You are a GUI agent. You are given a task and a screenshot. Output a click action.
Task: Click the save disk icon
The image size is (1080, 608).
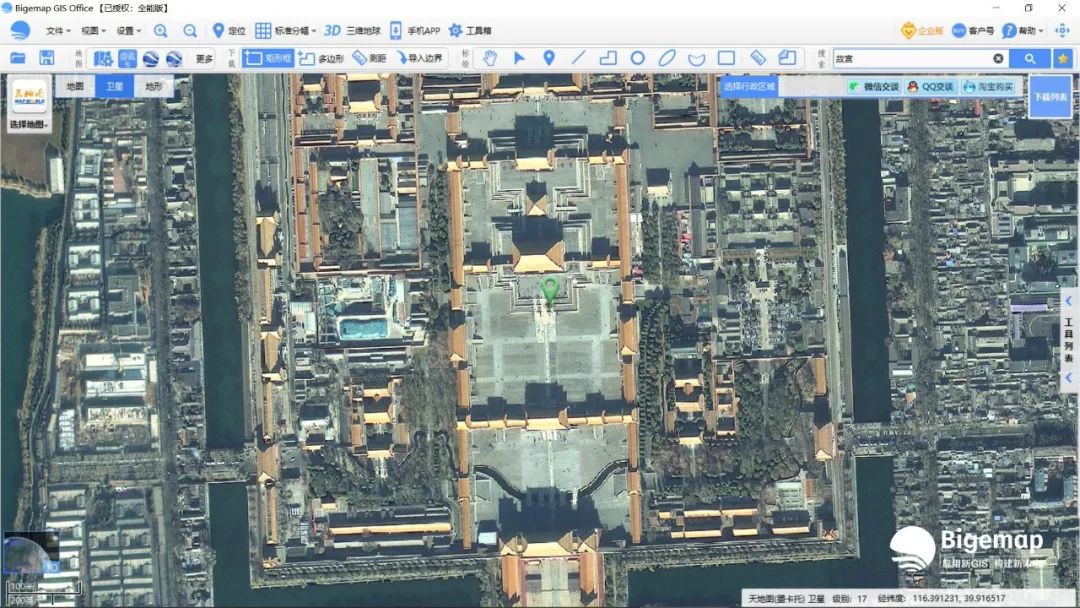pyautogui.click(x=46, y=58)
